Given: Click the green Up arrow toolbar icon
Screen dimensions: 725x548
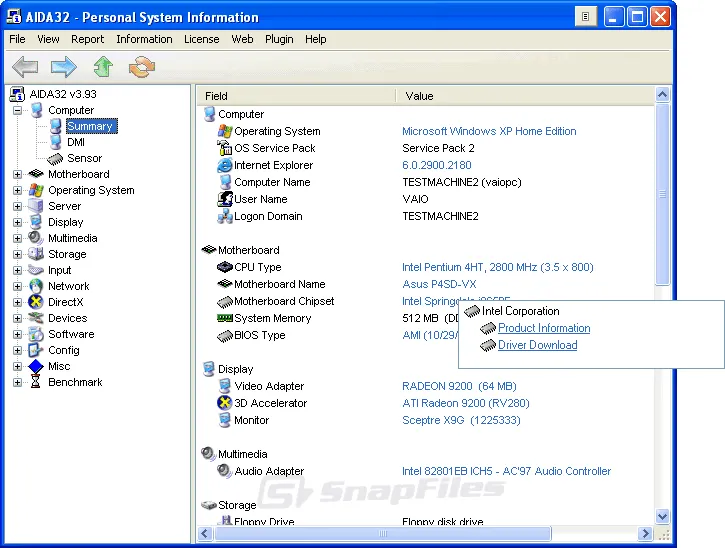Looking at the screenshot, I should click(103, 67).
